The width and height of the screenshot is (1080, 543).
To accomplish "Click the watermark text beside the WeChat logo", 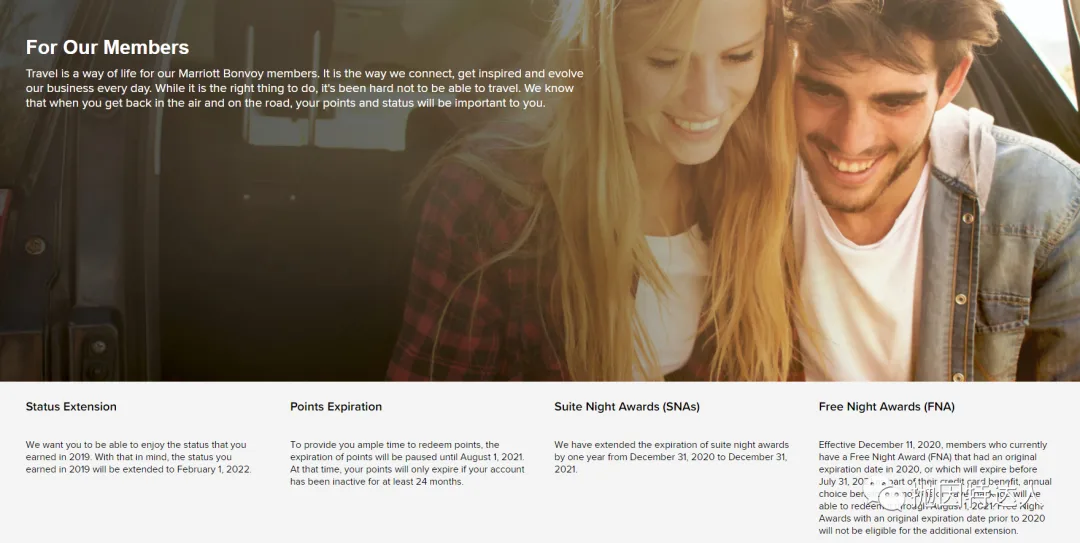I will pyautogui.click(x=980, y=495).
